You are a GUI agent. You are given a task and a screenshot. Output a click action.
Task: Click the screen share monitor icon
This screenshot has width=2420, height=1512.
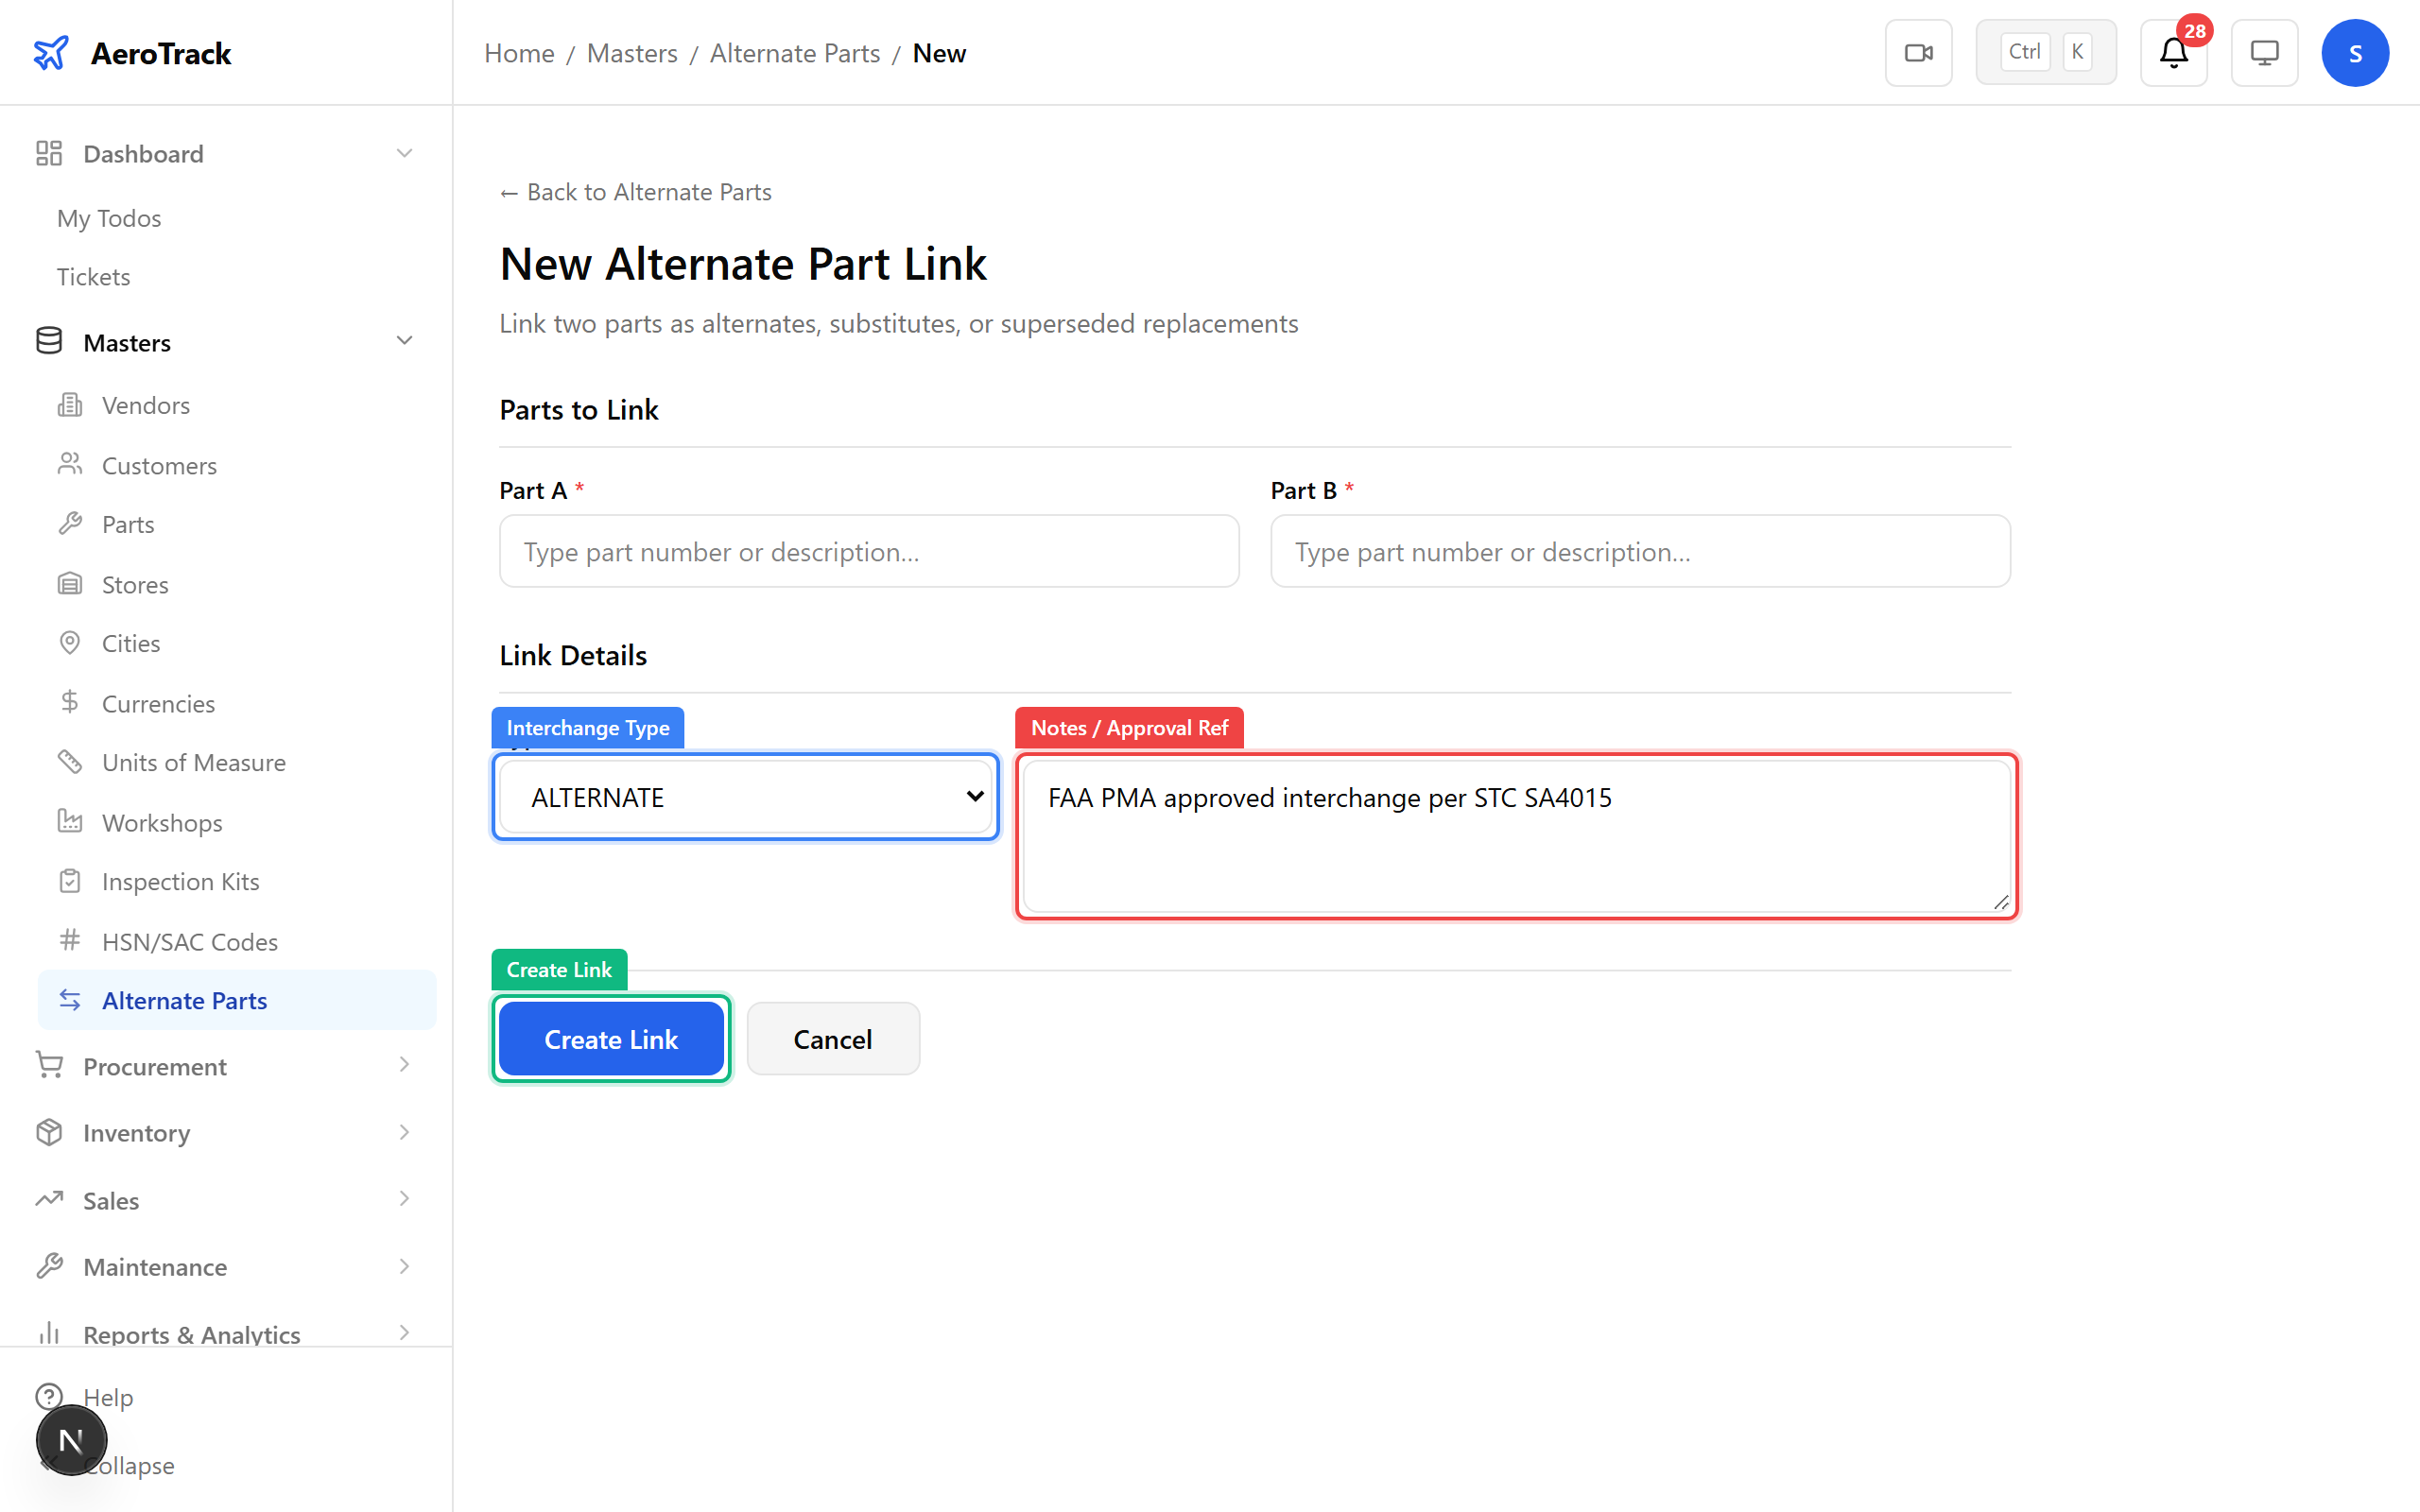pyautogui.click(x=2264, y=52)
